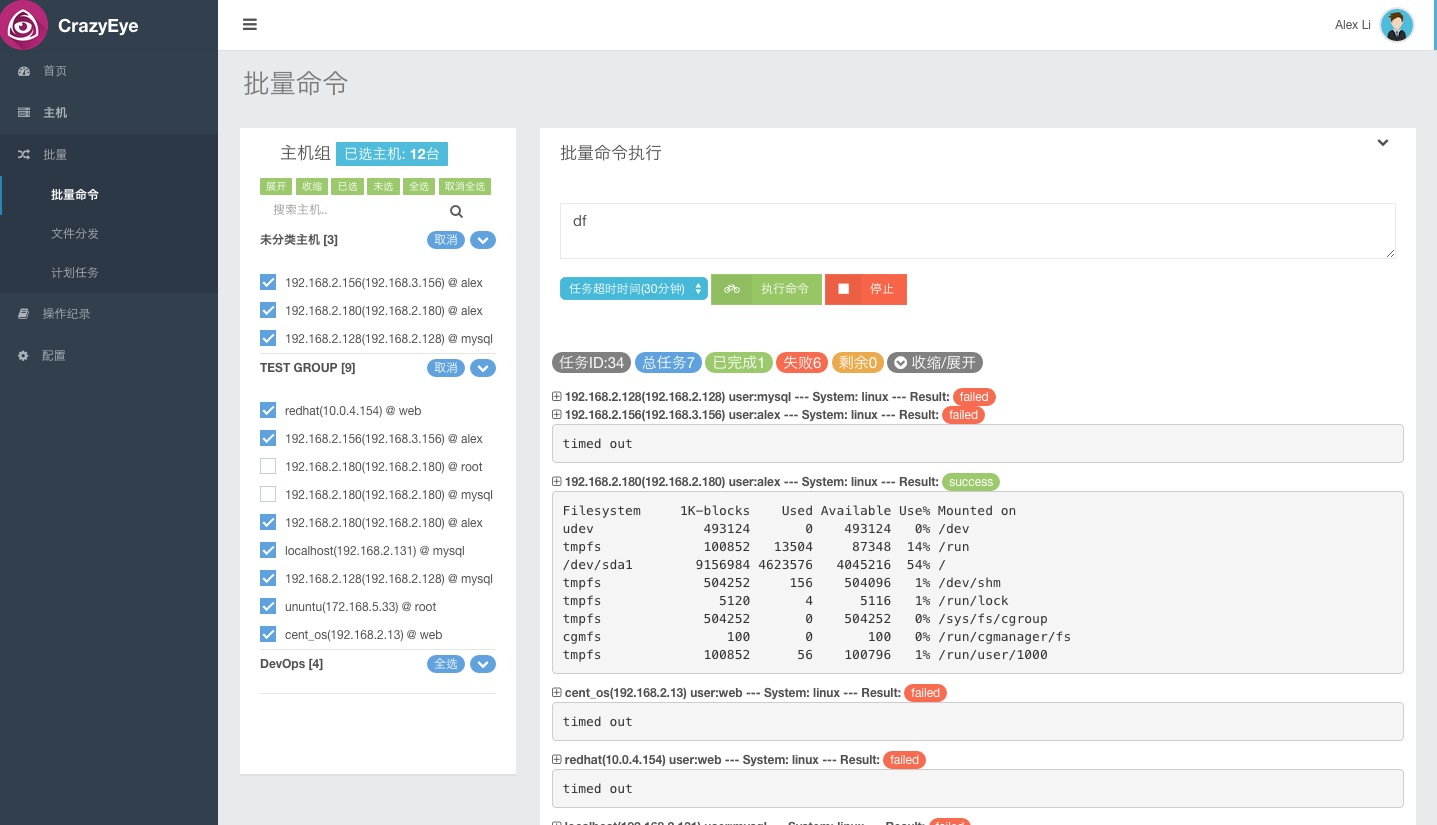Click the CrazyEye eye logo
Viewport: 1437px width, 825px height.
(24, 25)
